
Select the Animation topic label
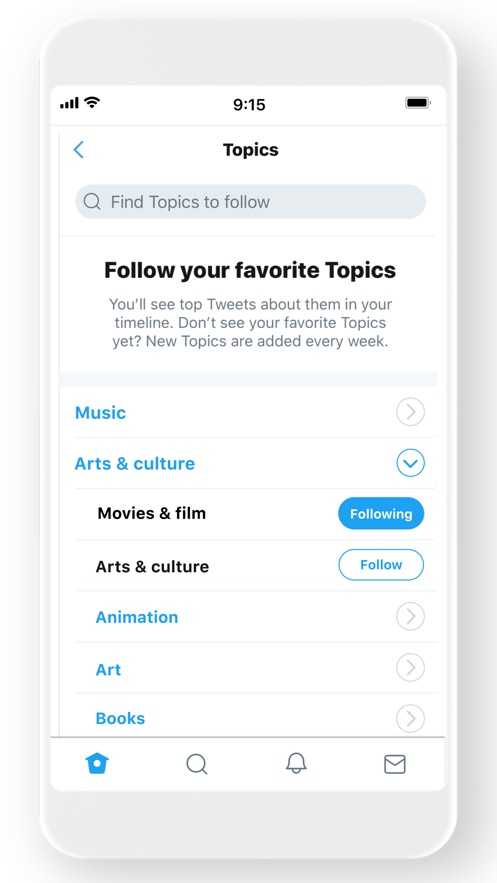[137, 617]
